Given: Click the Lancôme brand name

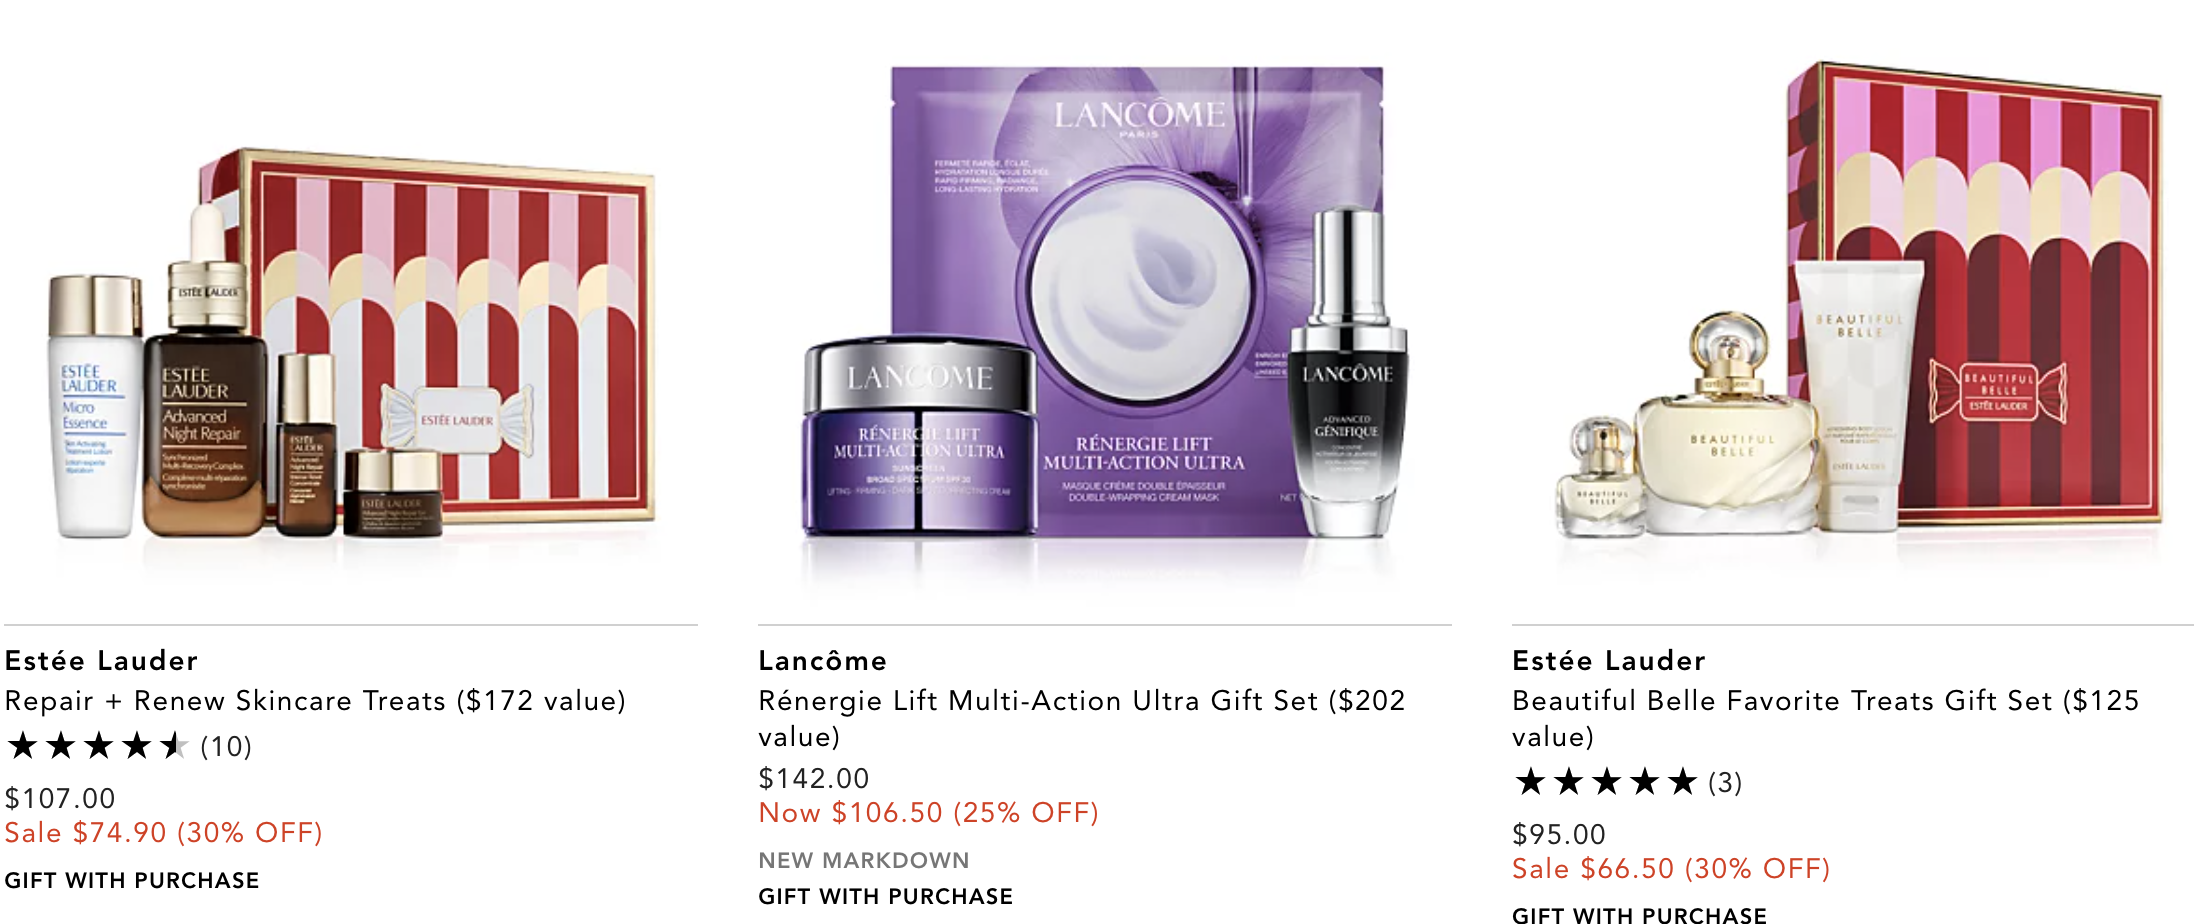Looking at the screenshot, I should (822, 660).
